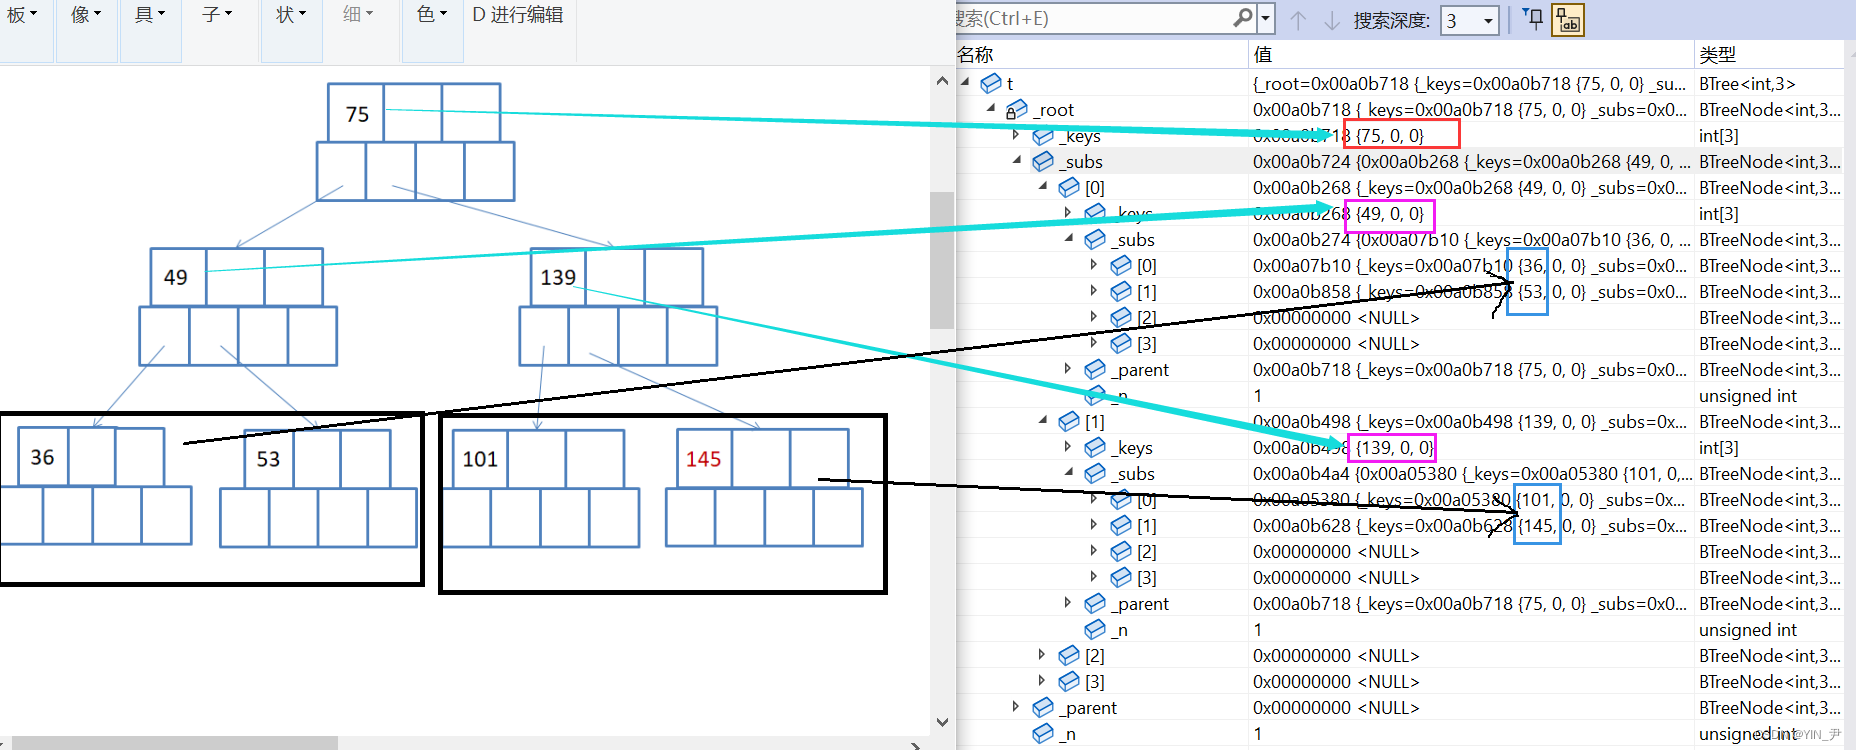The height and width of the screenshot is (750, 1857).
Task: Click the _subs icon in the 0x00a0b4a4 row
Action: (x=1095, y=473)
